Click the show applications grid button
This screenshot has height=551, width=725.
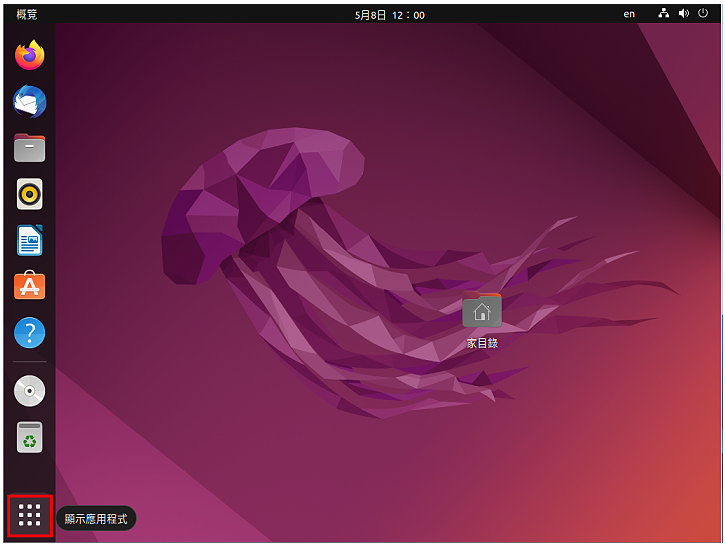click(x=30, y=515)
